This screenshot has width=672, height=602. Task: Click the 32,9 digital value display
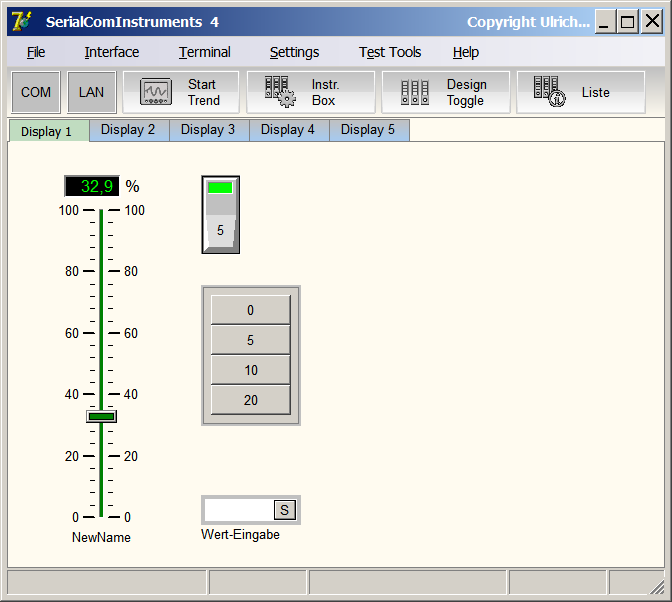(x=92, y=186)
